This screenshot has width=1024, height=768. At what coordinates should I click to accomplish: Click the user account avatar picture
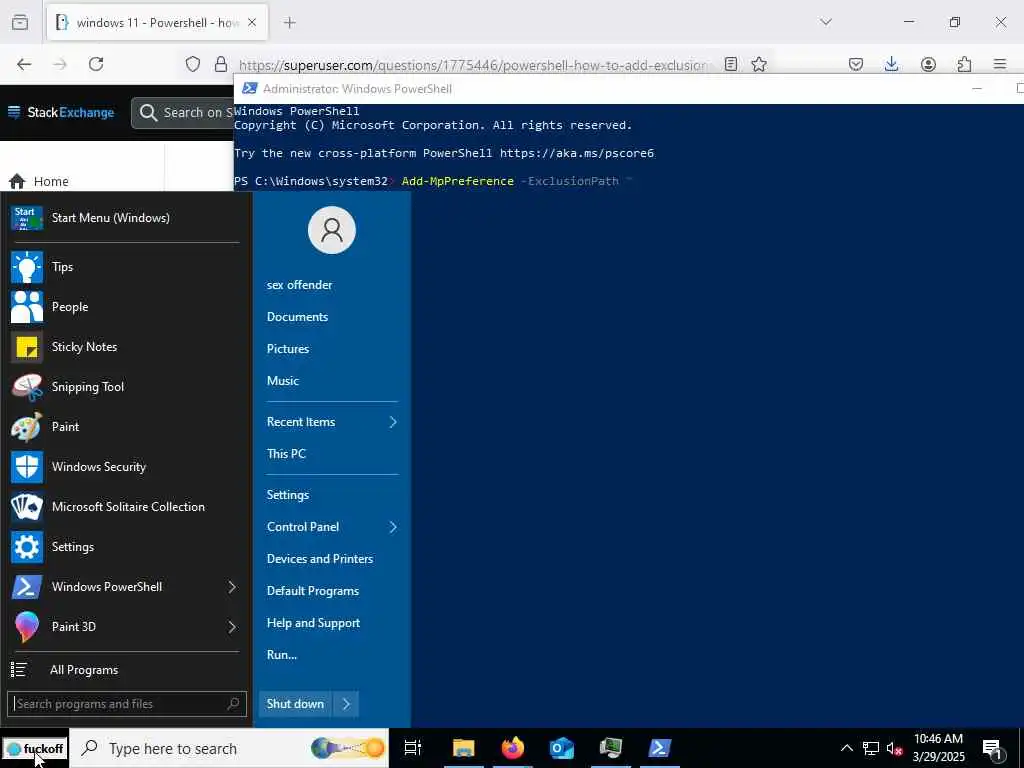332,230
